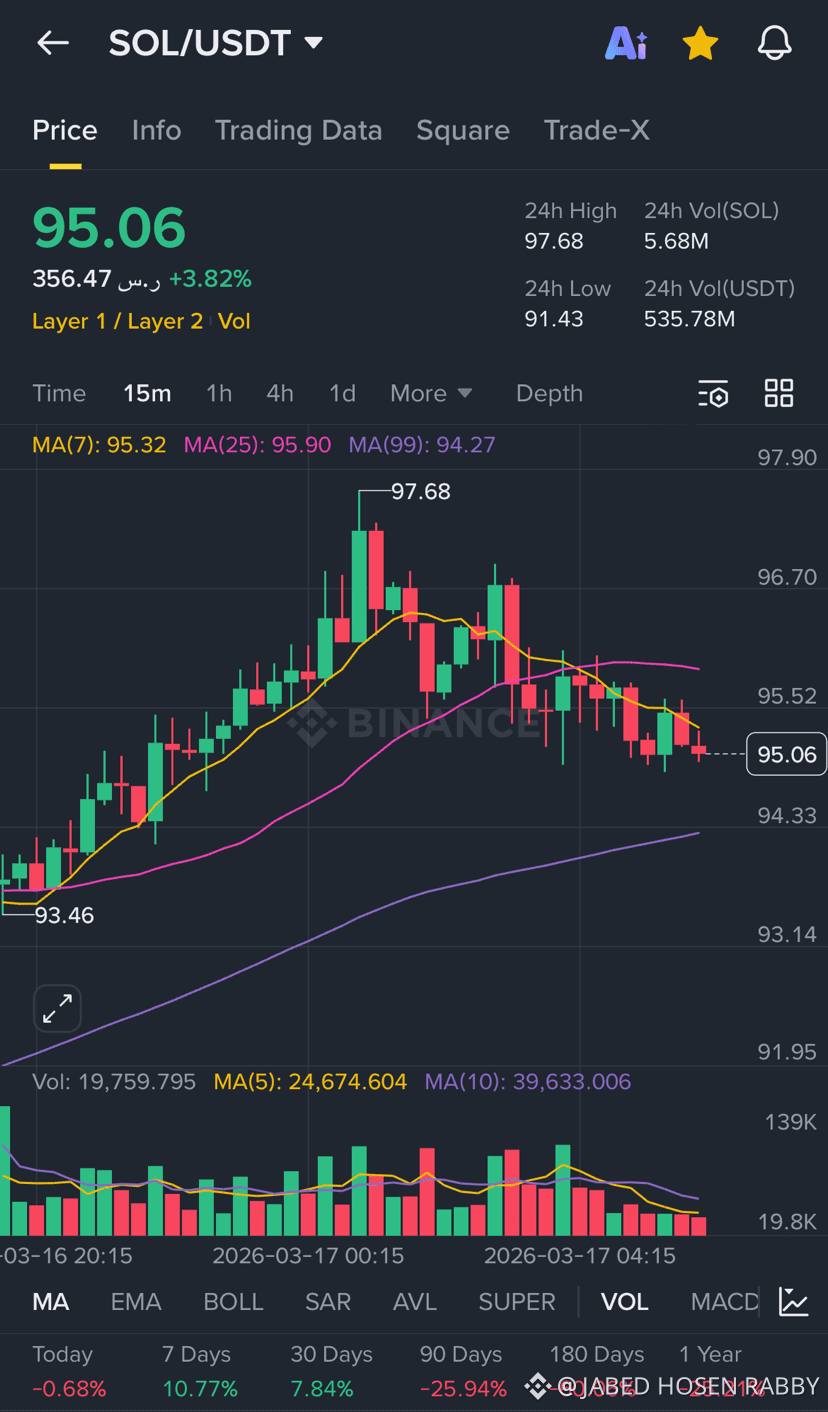Tap the large 95.06 last price

[x=109, y=228]
